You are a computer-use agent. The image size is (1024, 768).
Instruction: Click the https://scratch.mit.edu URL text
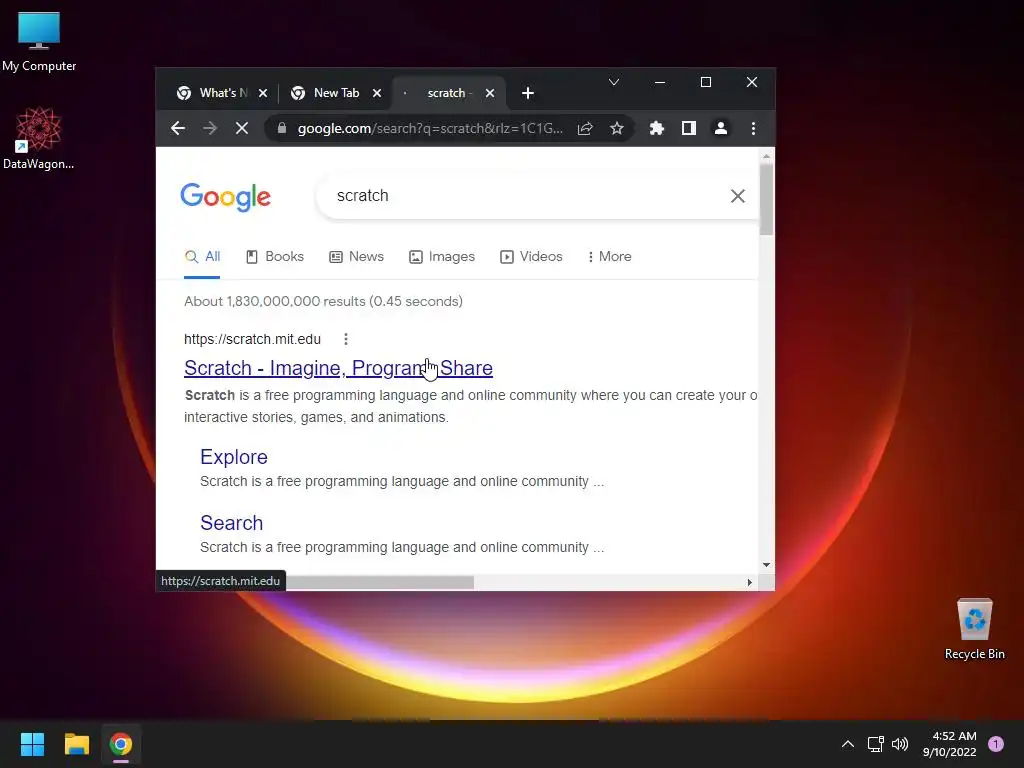(252, 339)
